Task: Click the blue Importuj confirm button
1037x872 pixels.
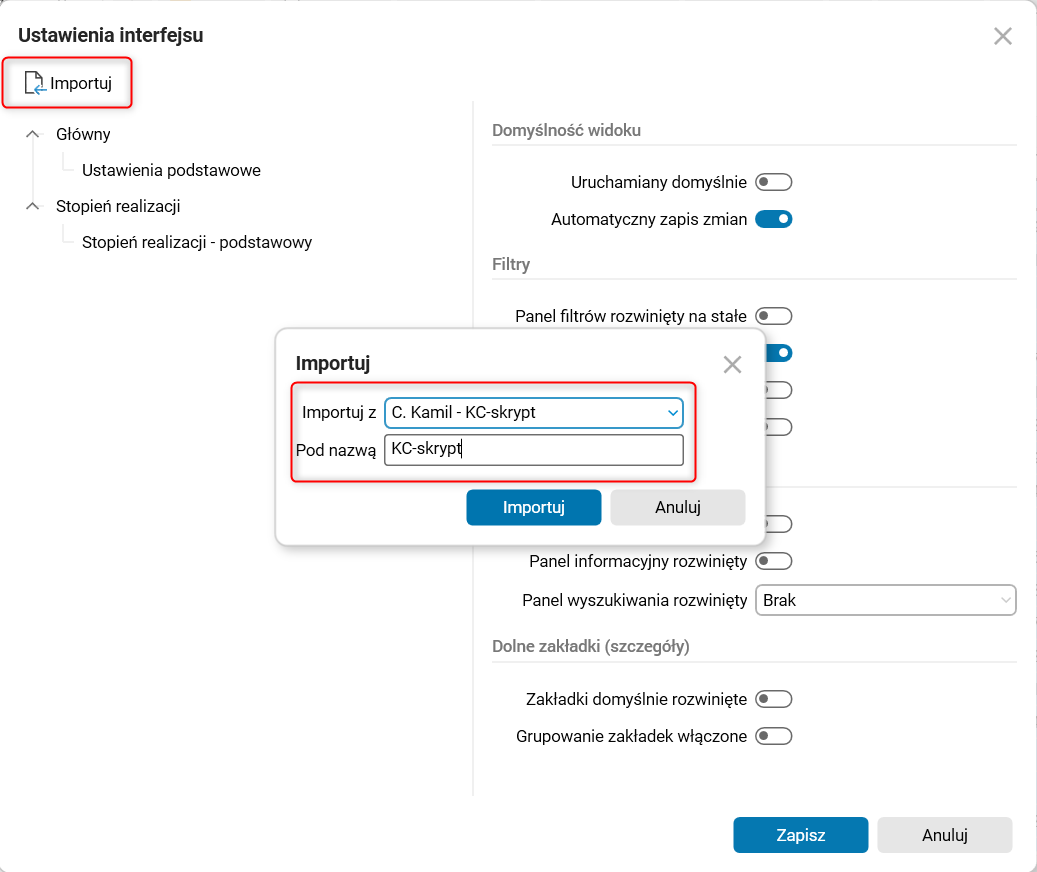Action: pos(533,507)
